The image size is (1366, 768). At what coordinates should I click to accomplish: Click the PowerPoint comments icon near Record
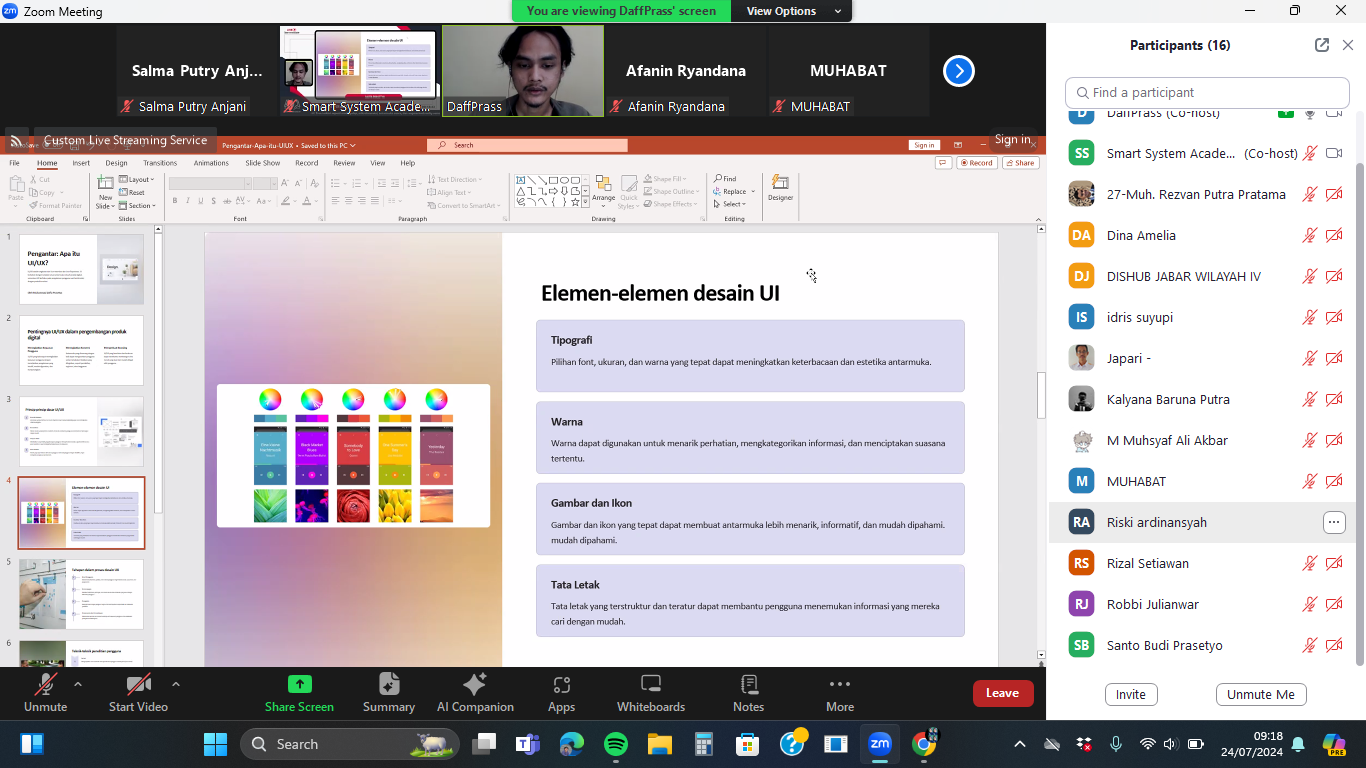pos(943,162)
